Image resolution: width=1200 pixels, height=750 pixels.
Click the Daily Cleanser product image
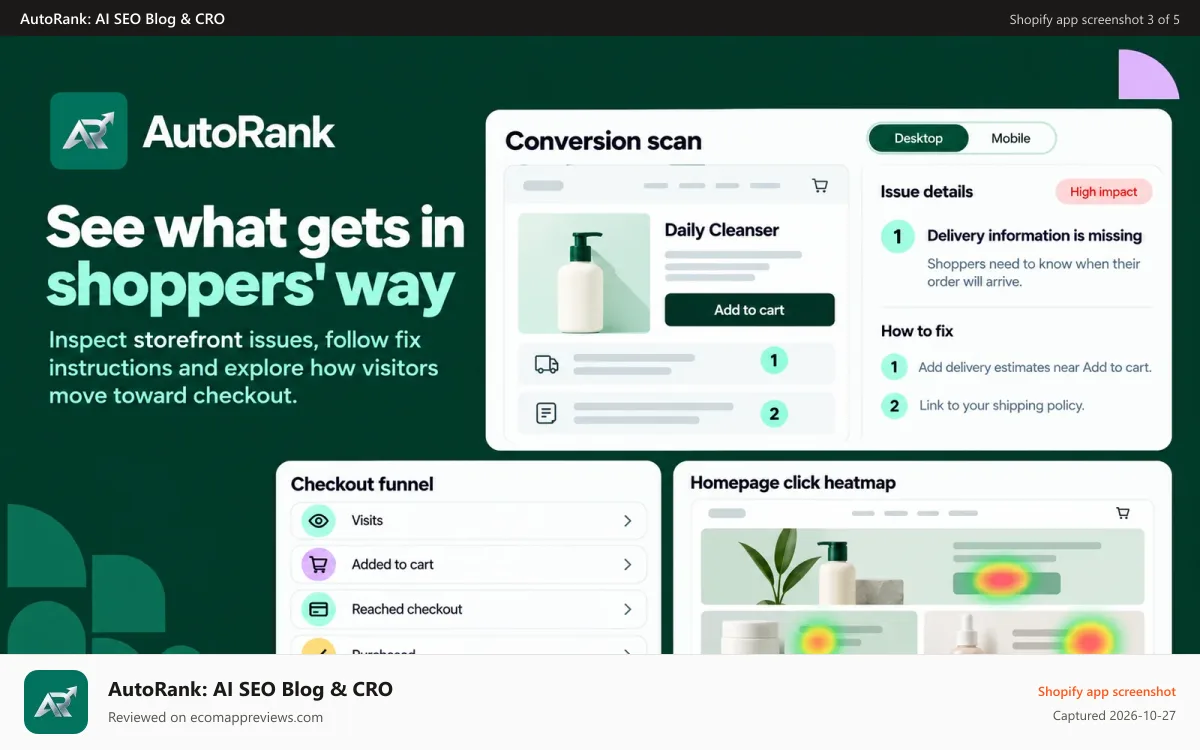[x=584, y=273]
